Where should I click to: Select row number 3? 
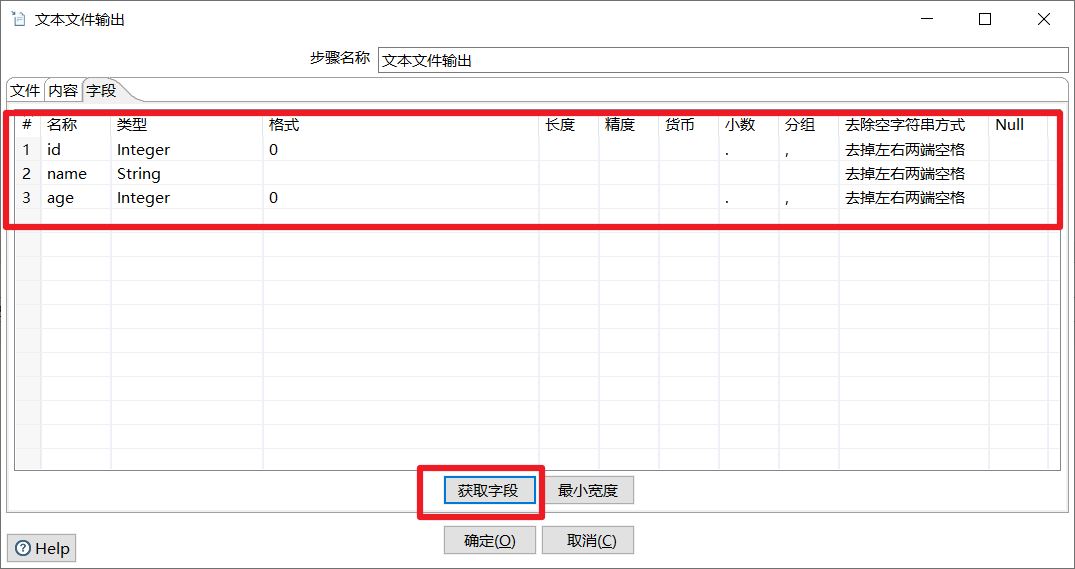tap(27, 198)
